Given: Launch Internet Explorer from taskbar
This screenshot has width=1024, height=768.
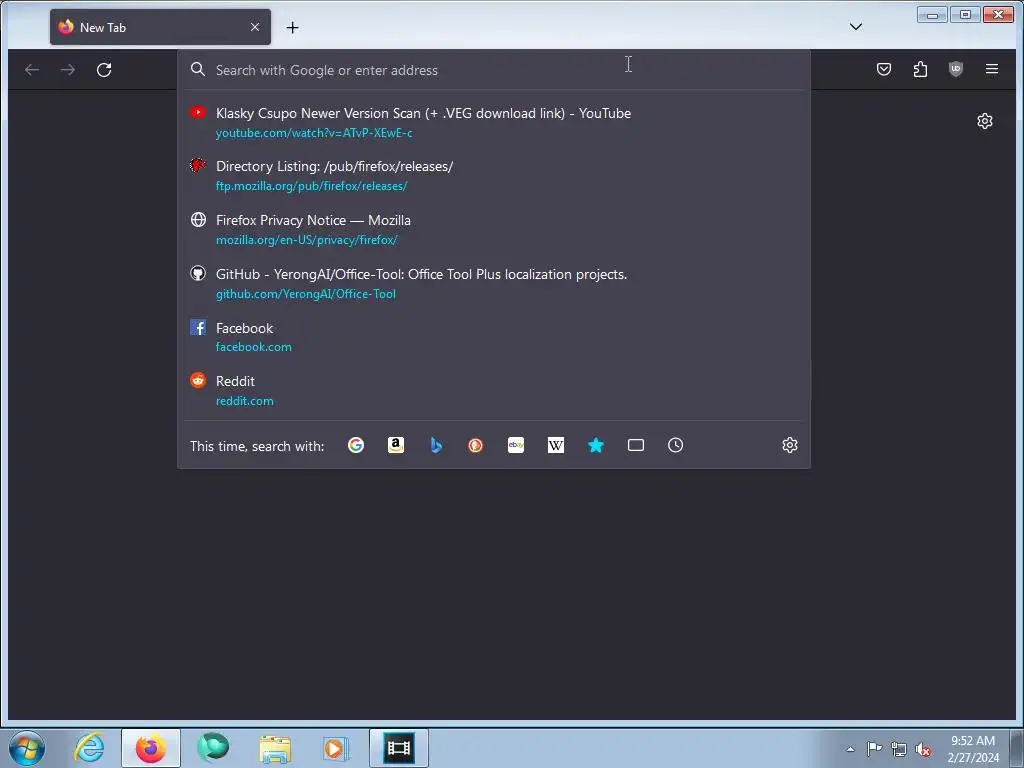Looking at the screenshot, I should pos(89,748).
